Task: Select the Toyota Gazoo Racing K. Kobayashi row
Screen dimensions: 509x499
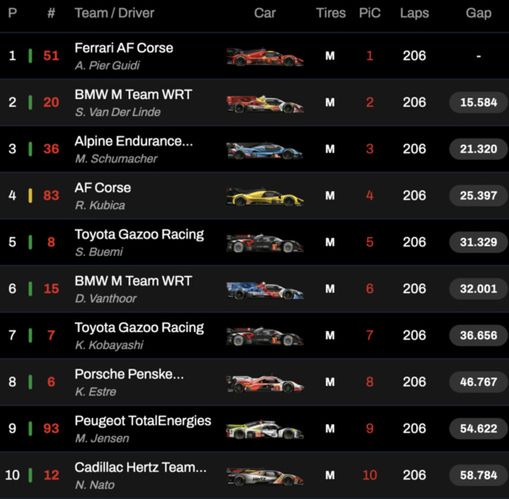Action: click(x=254, y=335)
